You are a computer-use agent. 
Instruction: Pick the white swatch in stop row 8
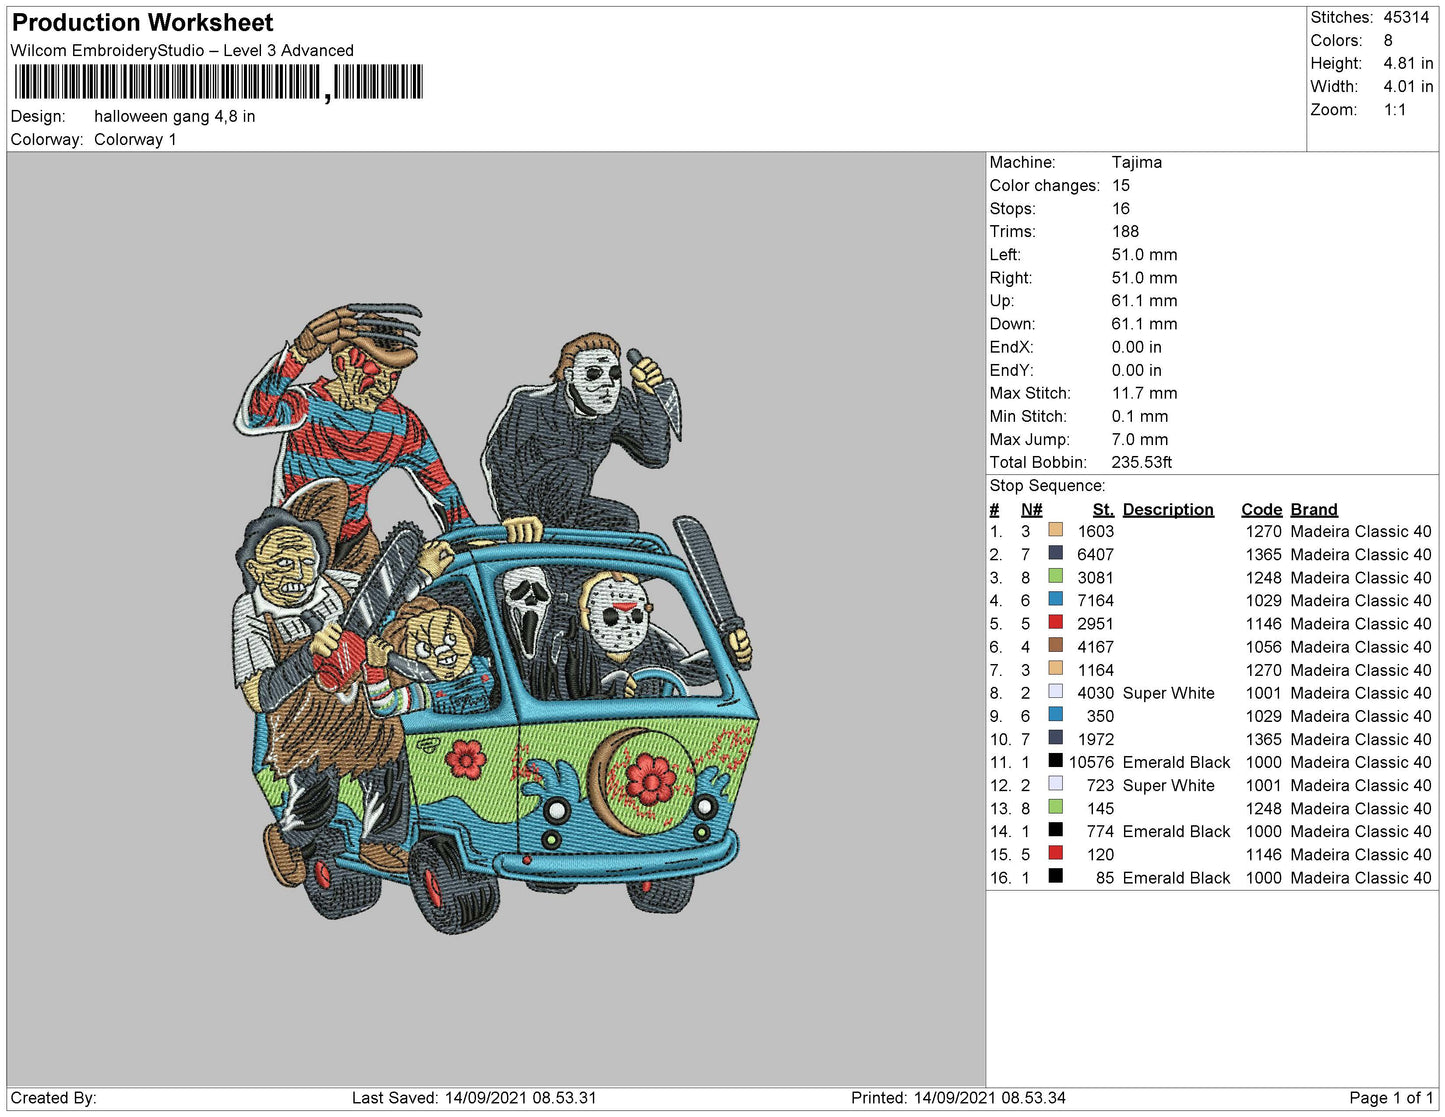[1056, 690]
